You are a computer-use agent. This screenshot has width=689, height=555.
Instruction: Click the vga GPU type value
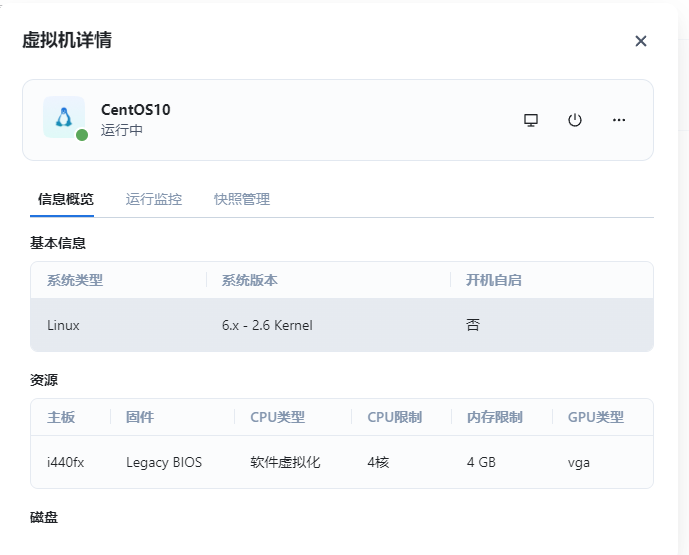point(579,463)
